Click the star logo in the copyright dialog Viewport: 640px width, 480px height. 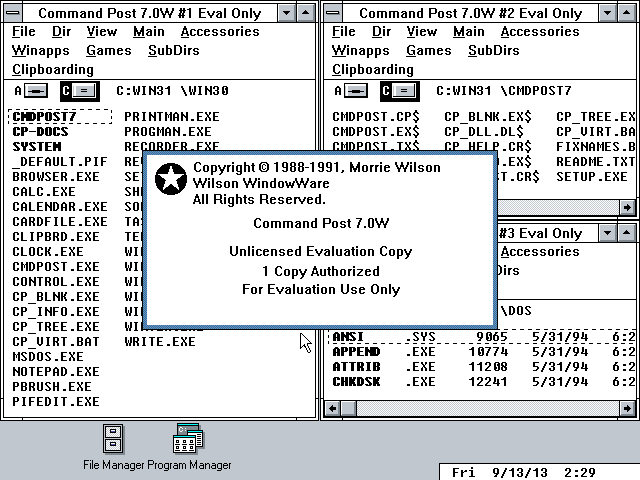(x=171, y=179)
